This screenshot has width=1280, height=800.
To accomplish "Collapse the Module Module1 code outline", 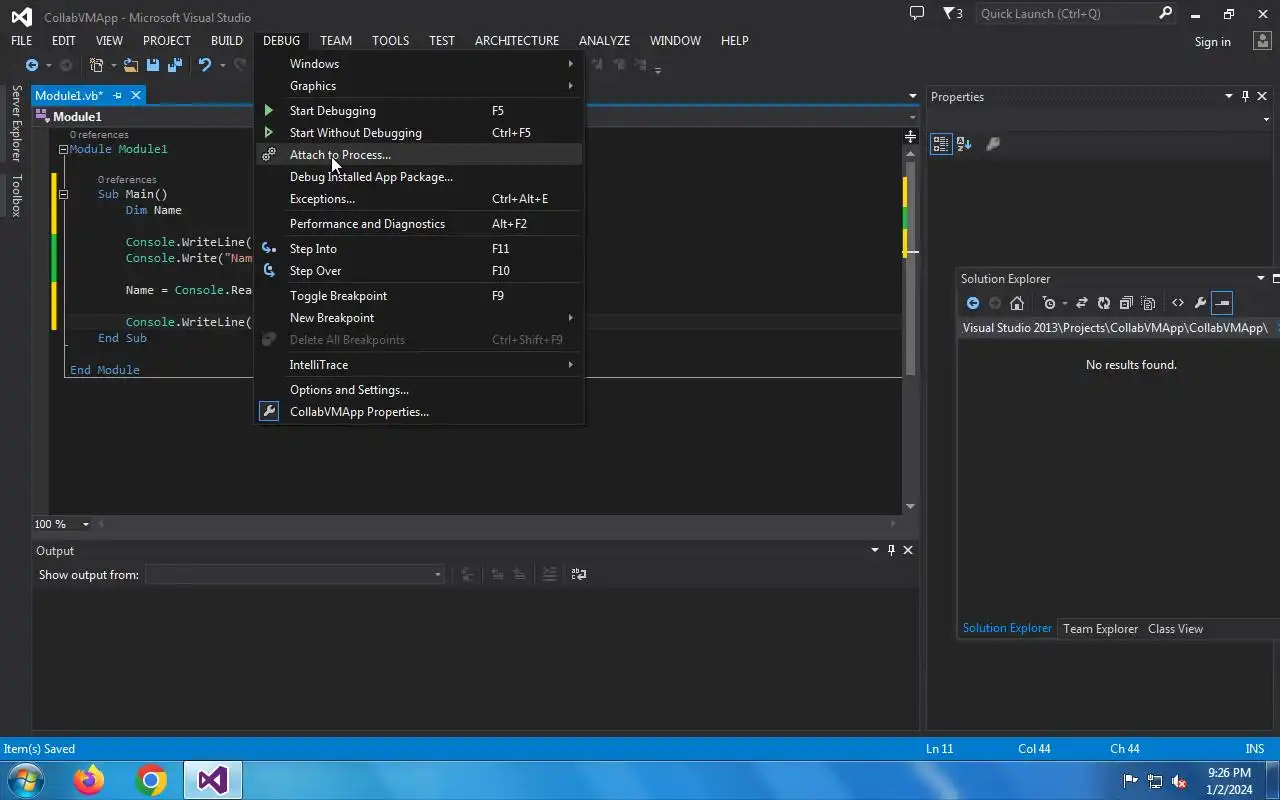I will (x=63, y=149).
